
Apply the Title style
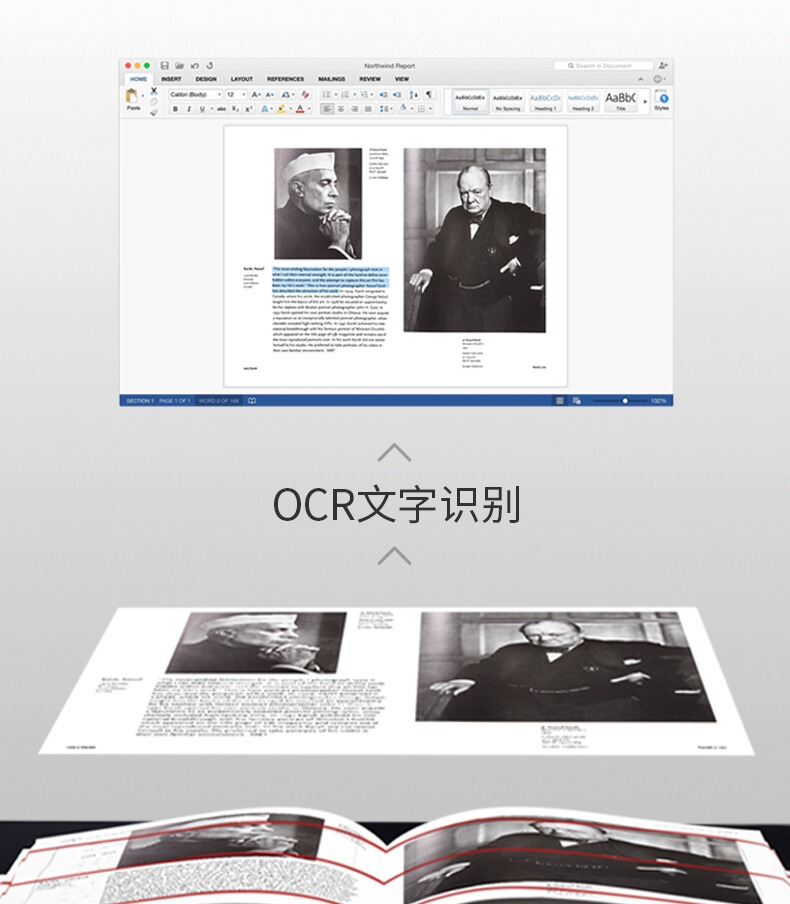point(620,101)
